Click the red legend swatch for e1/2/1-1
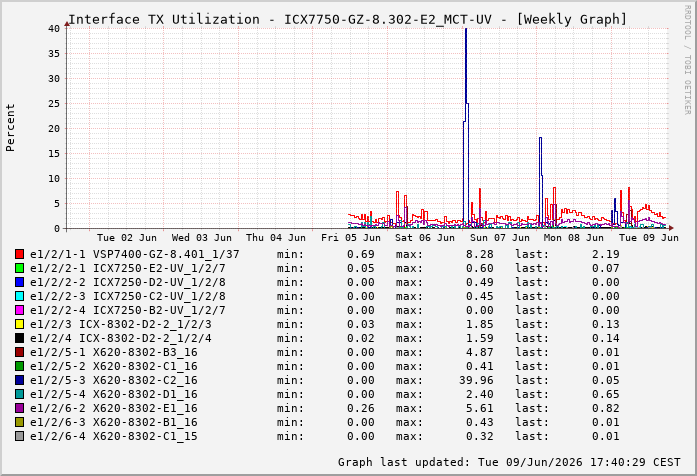The image size is (697, 476). 19,254
